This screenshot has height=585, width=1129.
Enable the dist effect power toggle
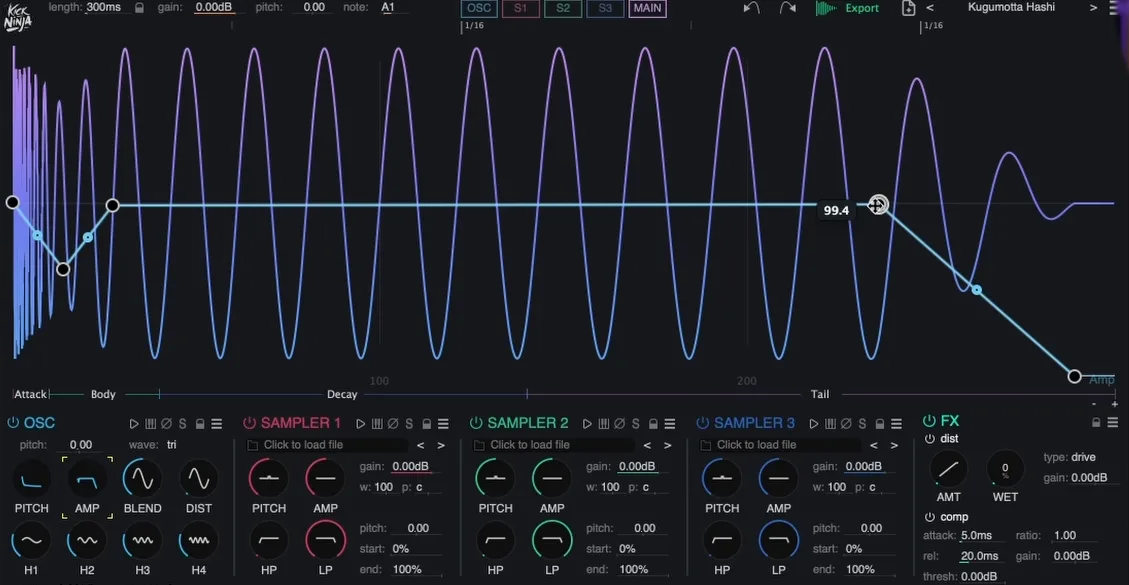point(930,439)
